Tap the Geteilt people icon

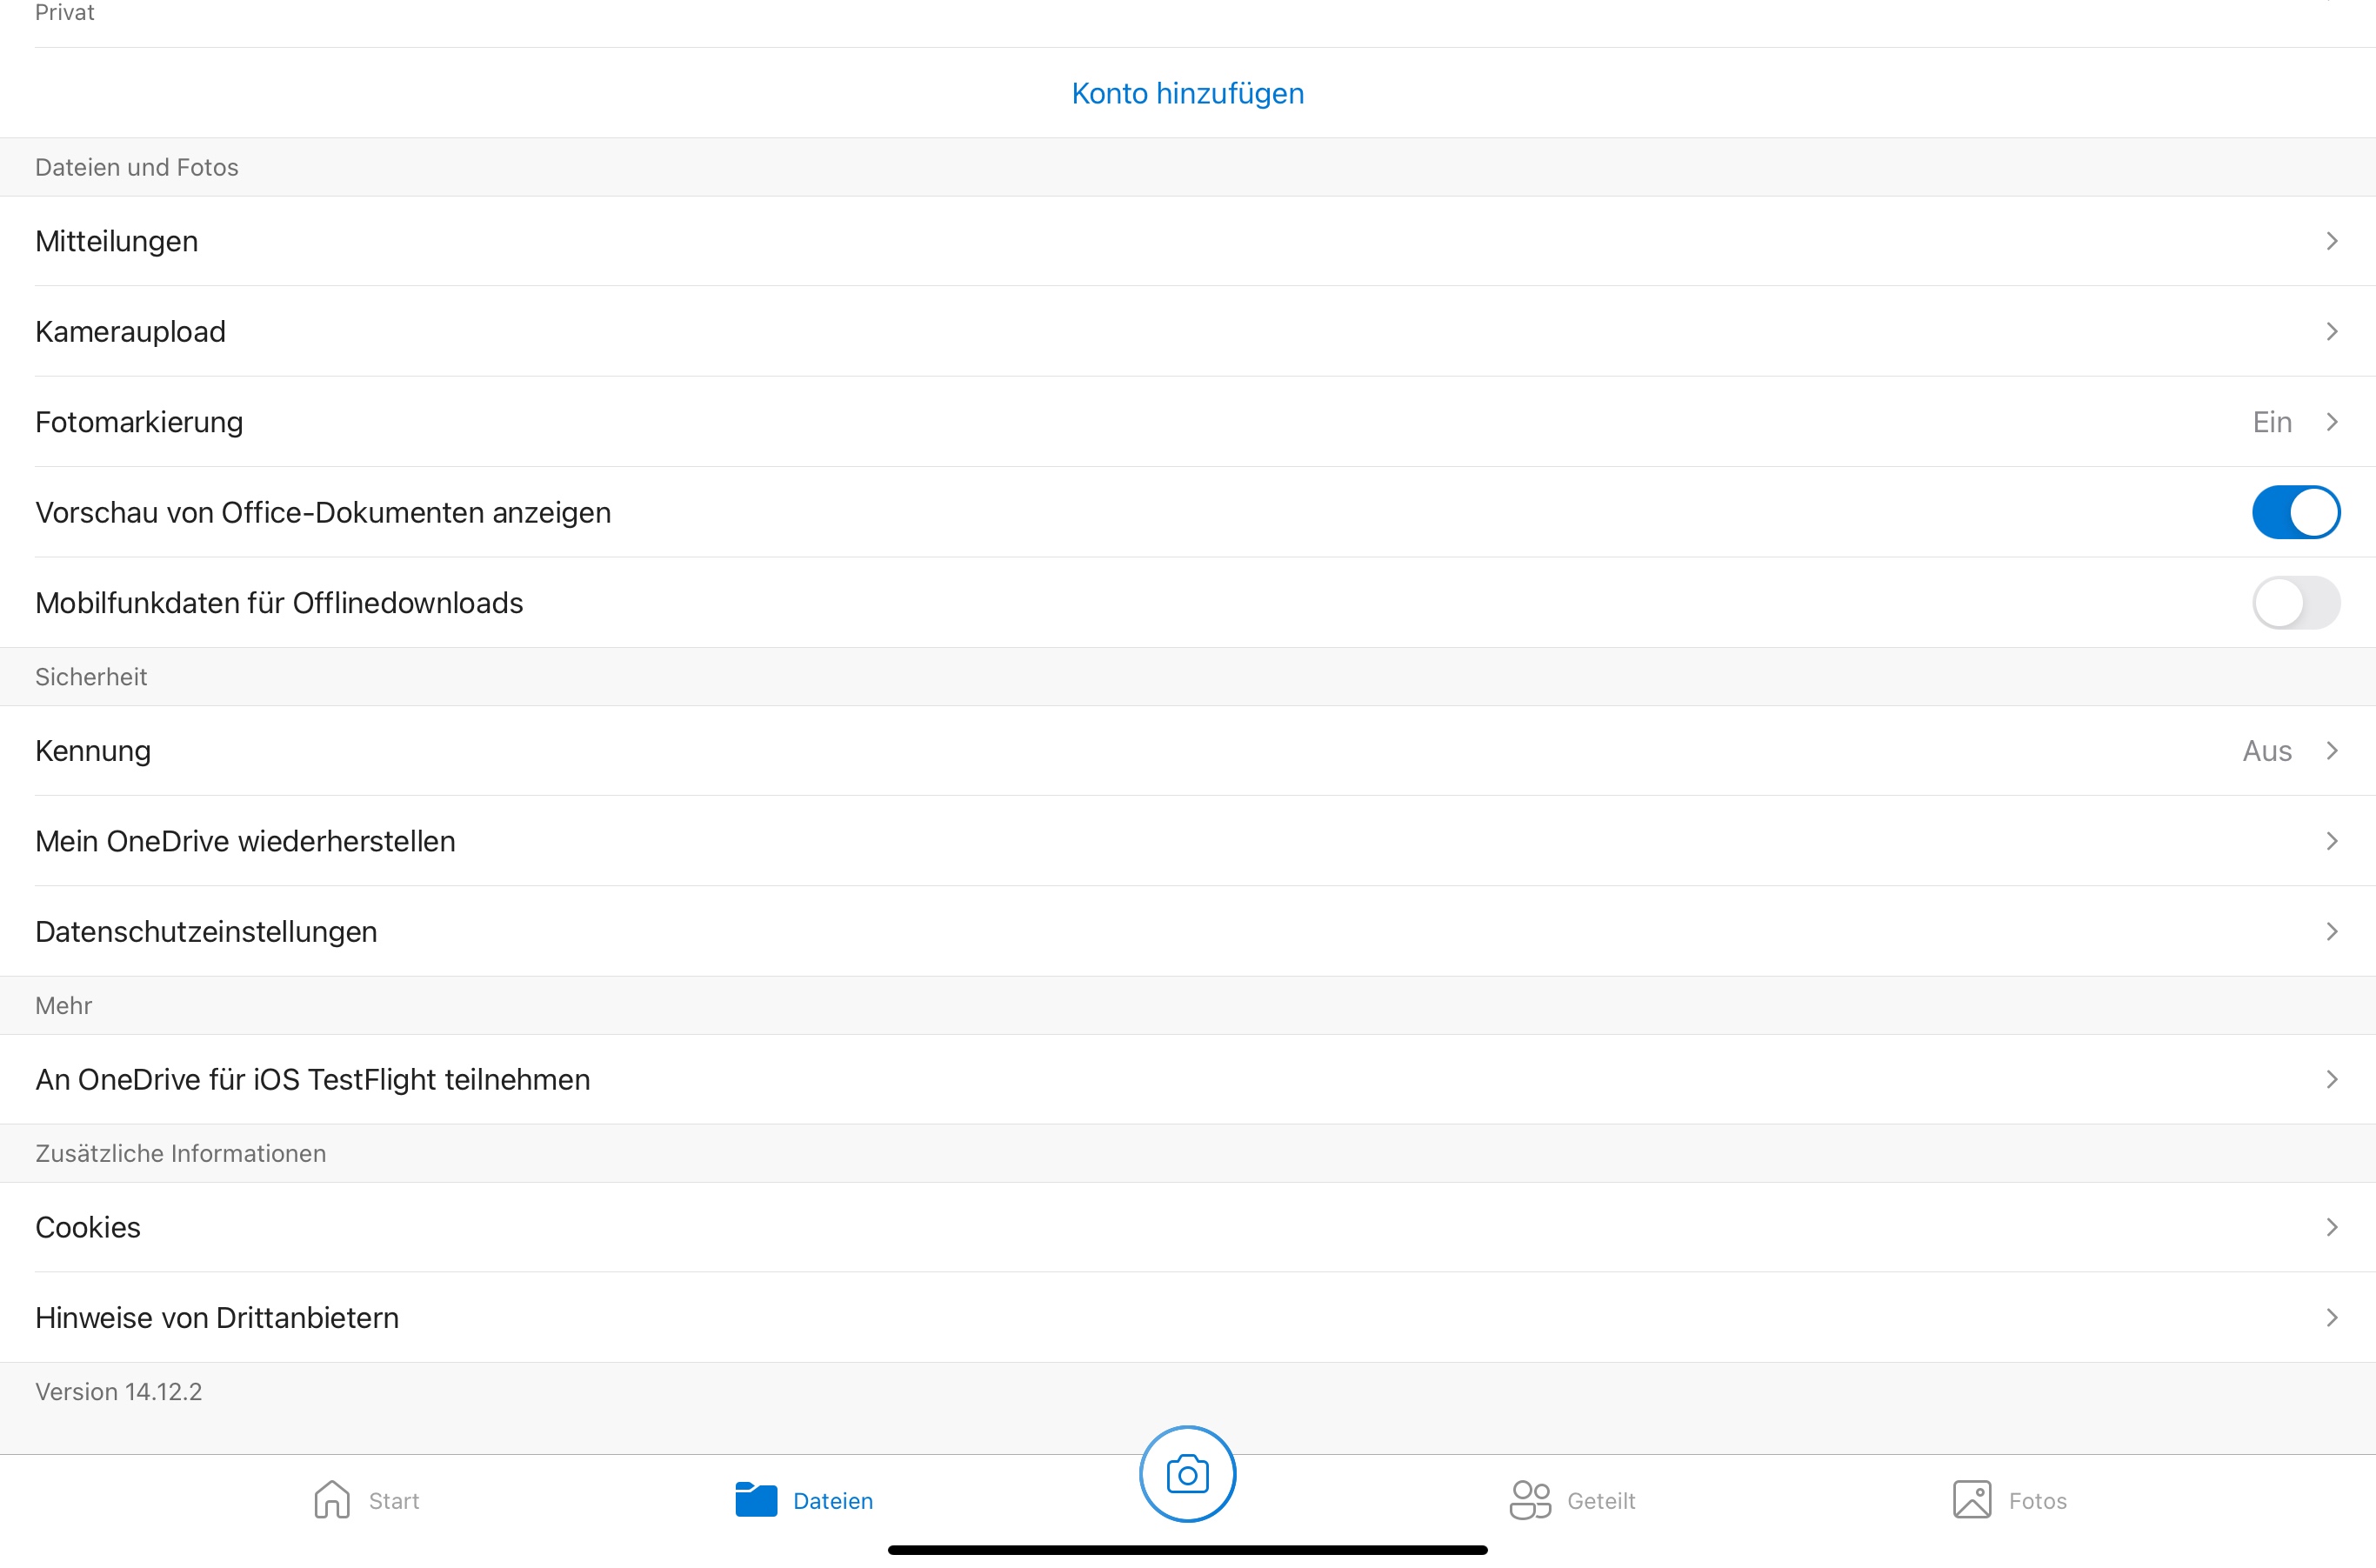coord(1529,1499)
